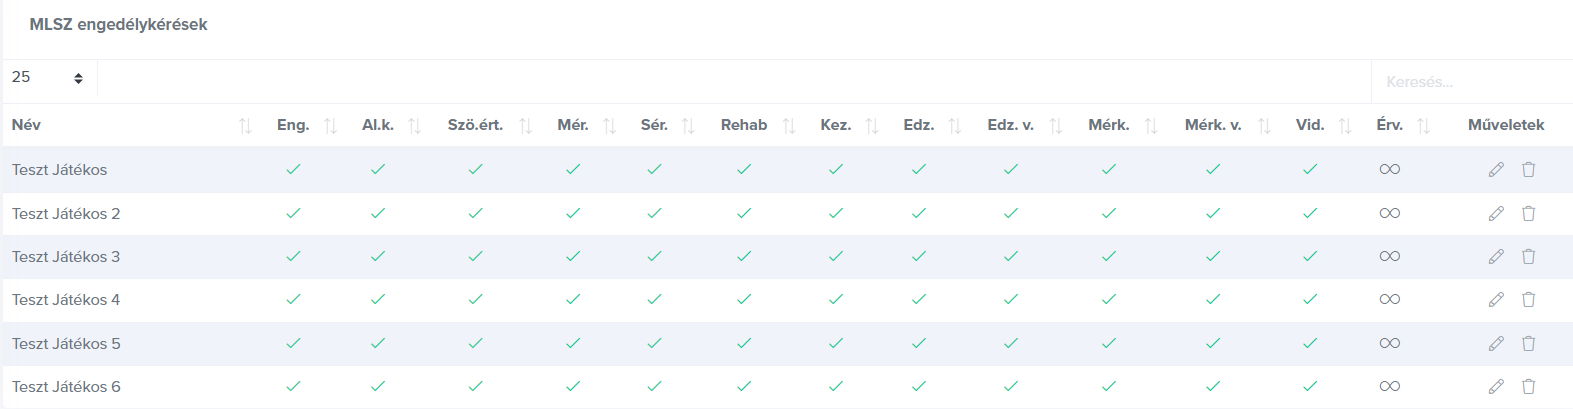Delete the Teszt Játékos 4 row
The image size is (1573, 409).
1528,299
